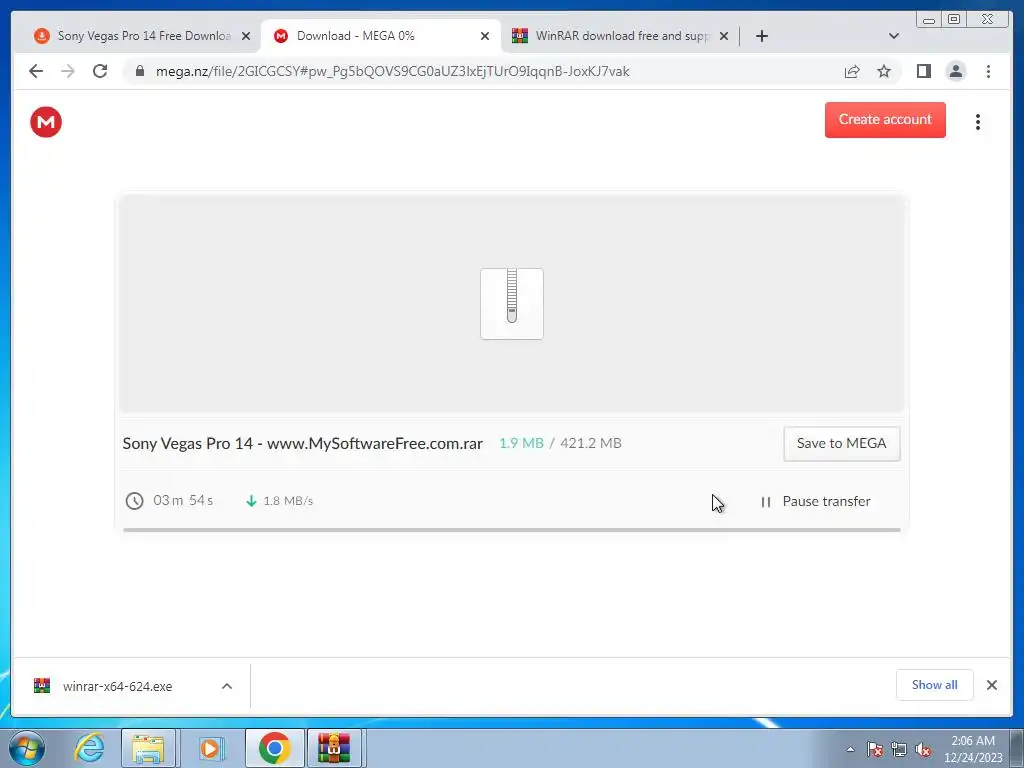
Task: Click the 1.9 MB downloaded size
Action: (521, 443)
